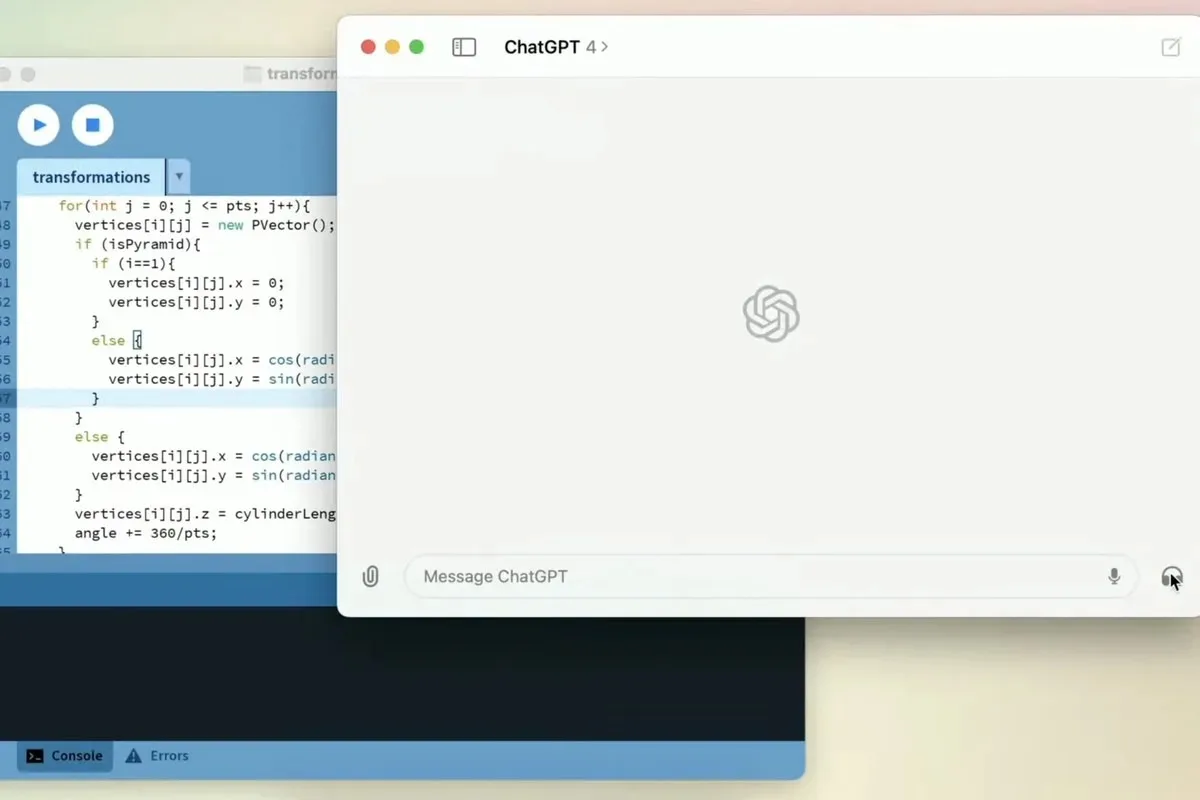
Task: Activate voice dictation with the microphone icon
Action: [x=1113, y=576]
